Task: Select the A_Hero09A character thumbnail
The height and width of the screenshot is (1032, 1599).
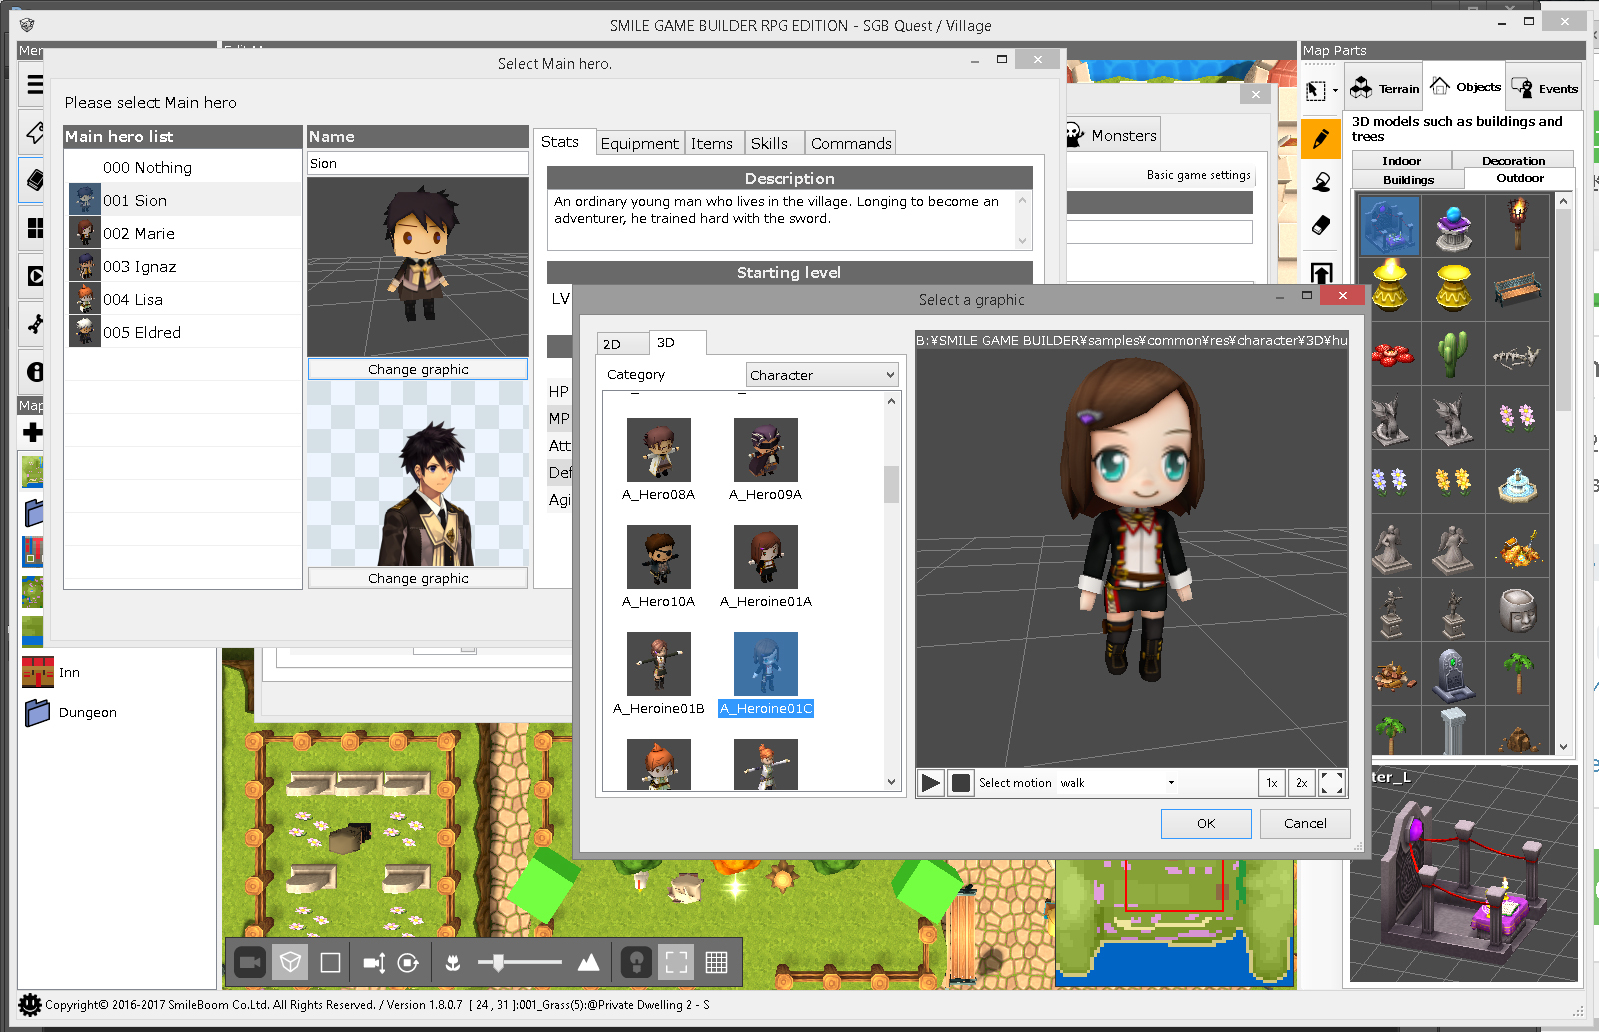Action: pos(765,450)
